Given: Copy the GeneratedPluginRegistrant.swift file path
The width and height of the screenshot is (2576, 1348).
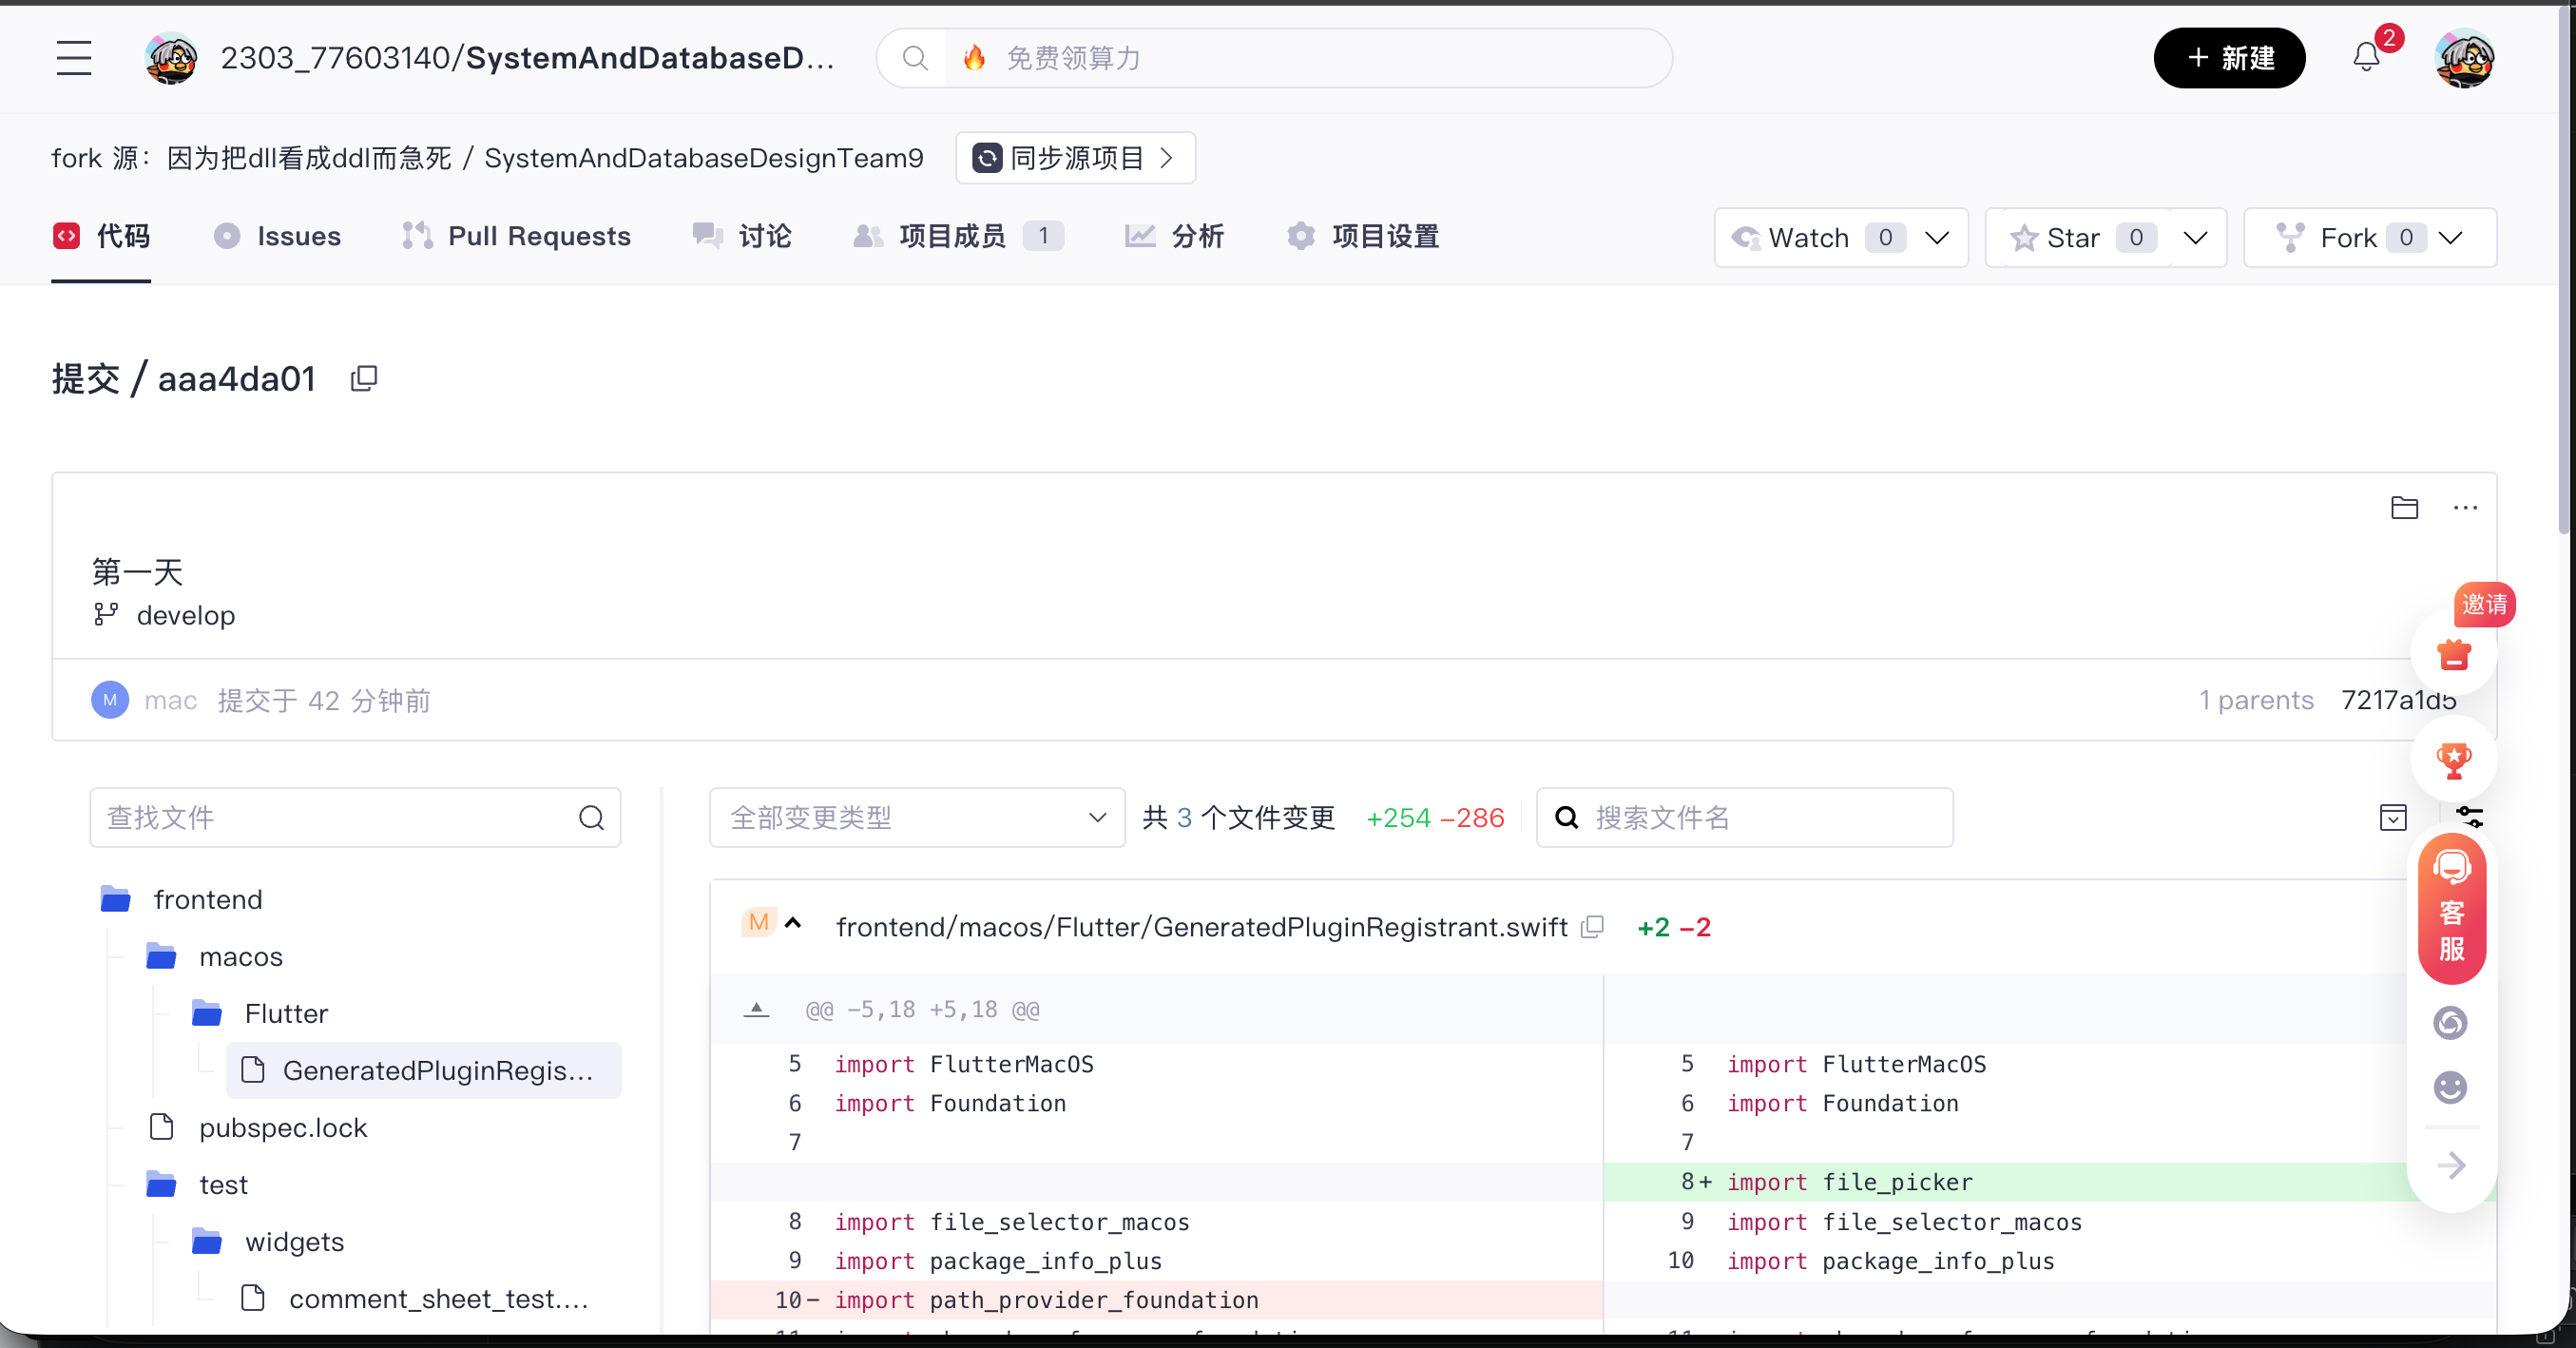Looking at the screenshot, I should coord(1592,927).
